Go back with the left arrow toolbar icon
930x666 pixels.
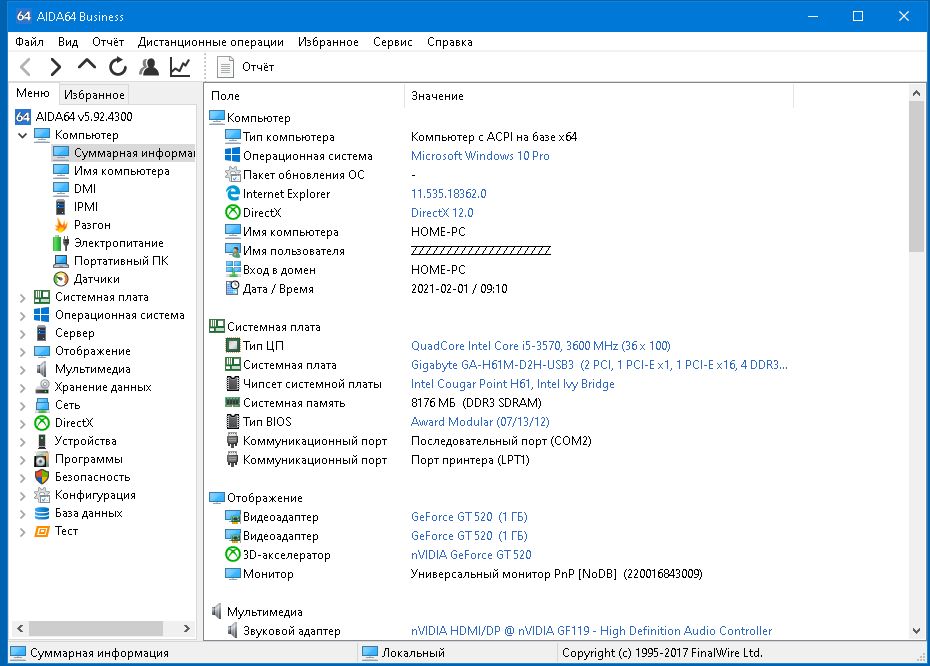26,67
